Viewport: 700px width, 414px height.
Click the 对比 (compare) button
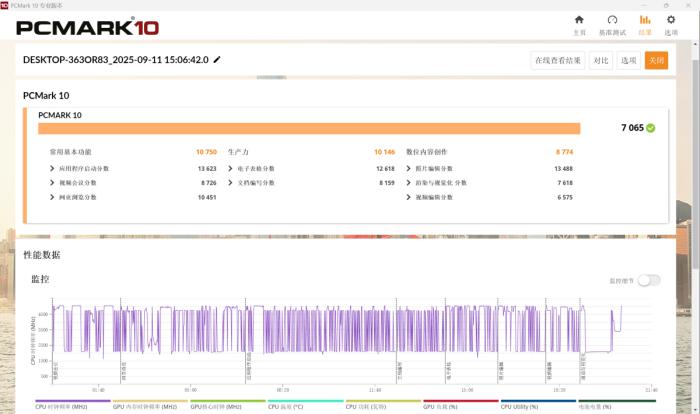point(601,60)
